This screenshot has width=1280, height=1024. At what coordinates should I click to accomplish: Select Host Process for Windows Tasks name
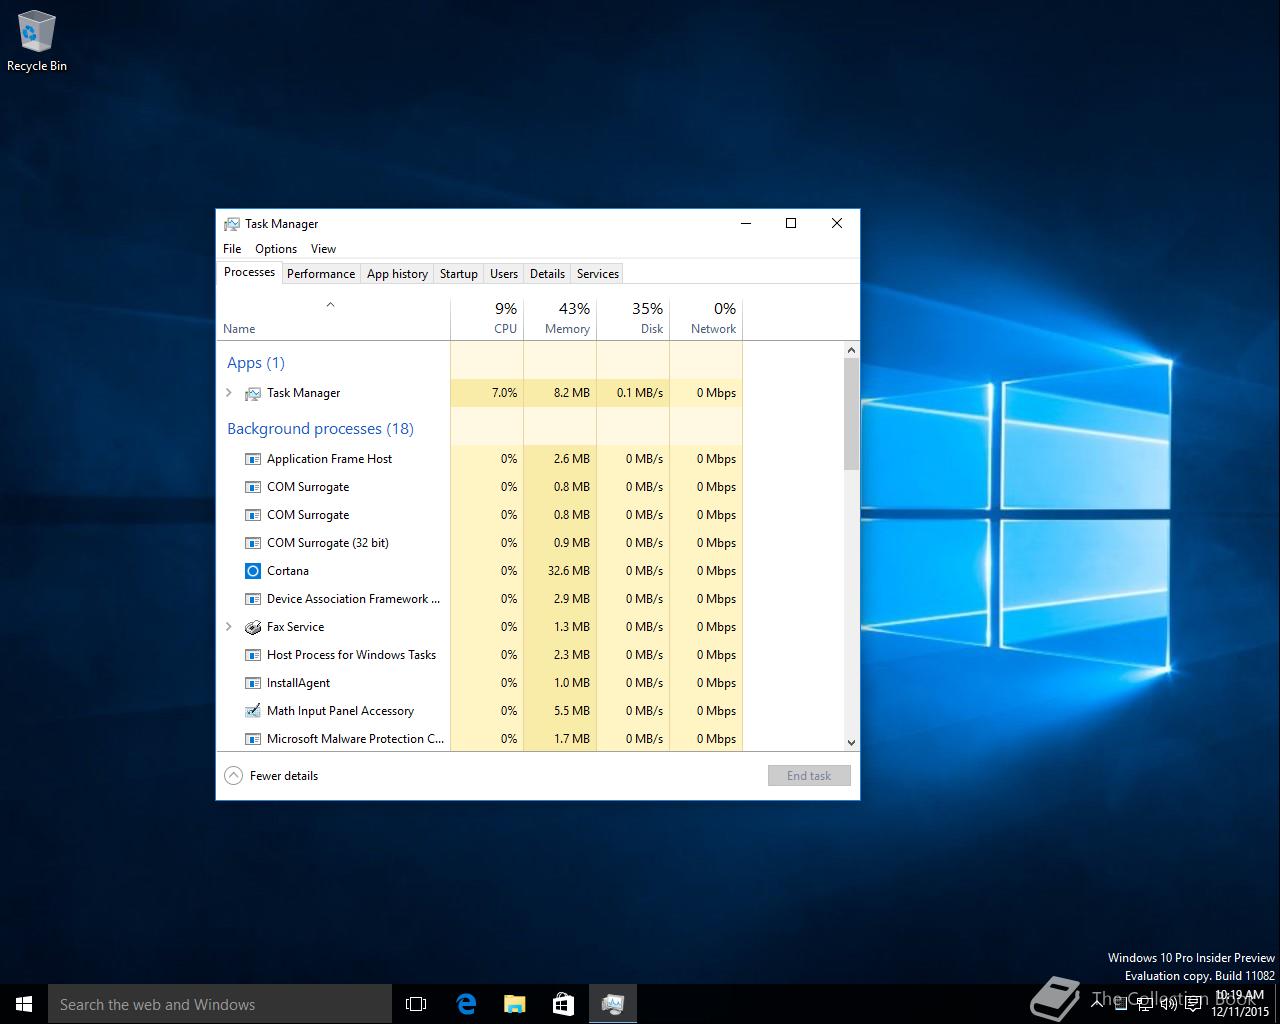pos(351,655)
